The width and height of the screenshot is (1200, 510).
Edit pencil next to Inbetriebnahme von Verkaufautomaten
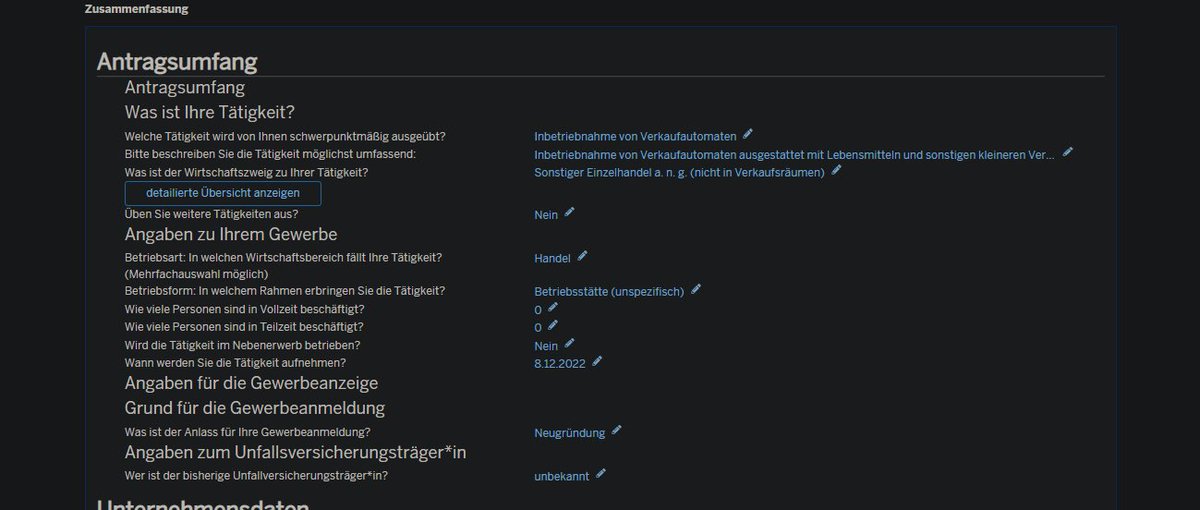(748, 134)
